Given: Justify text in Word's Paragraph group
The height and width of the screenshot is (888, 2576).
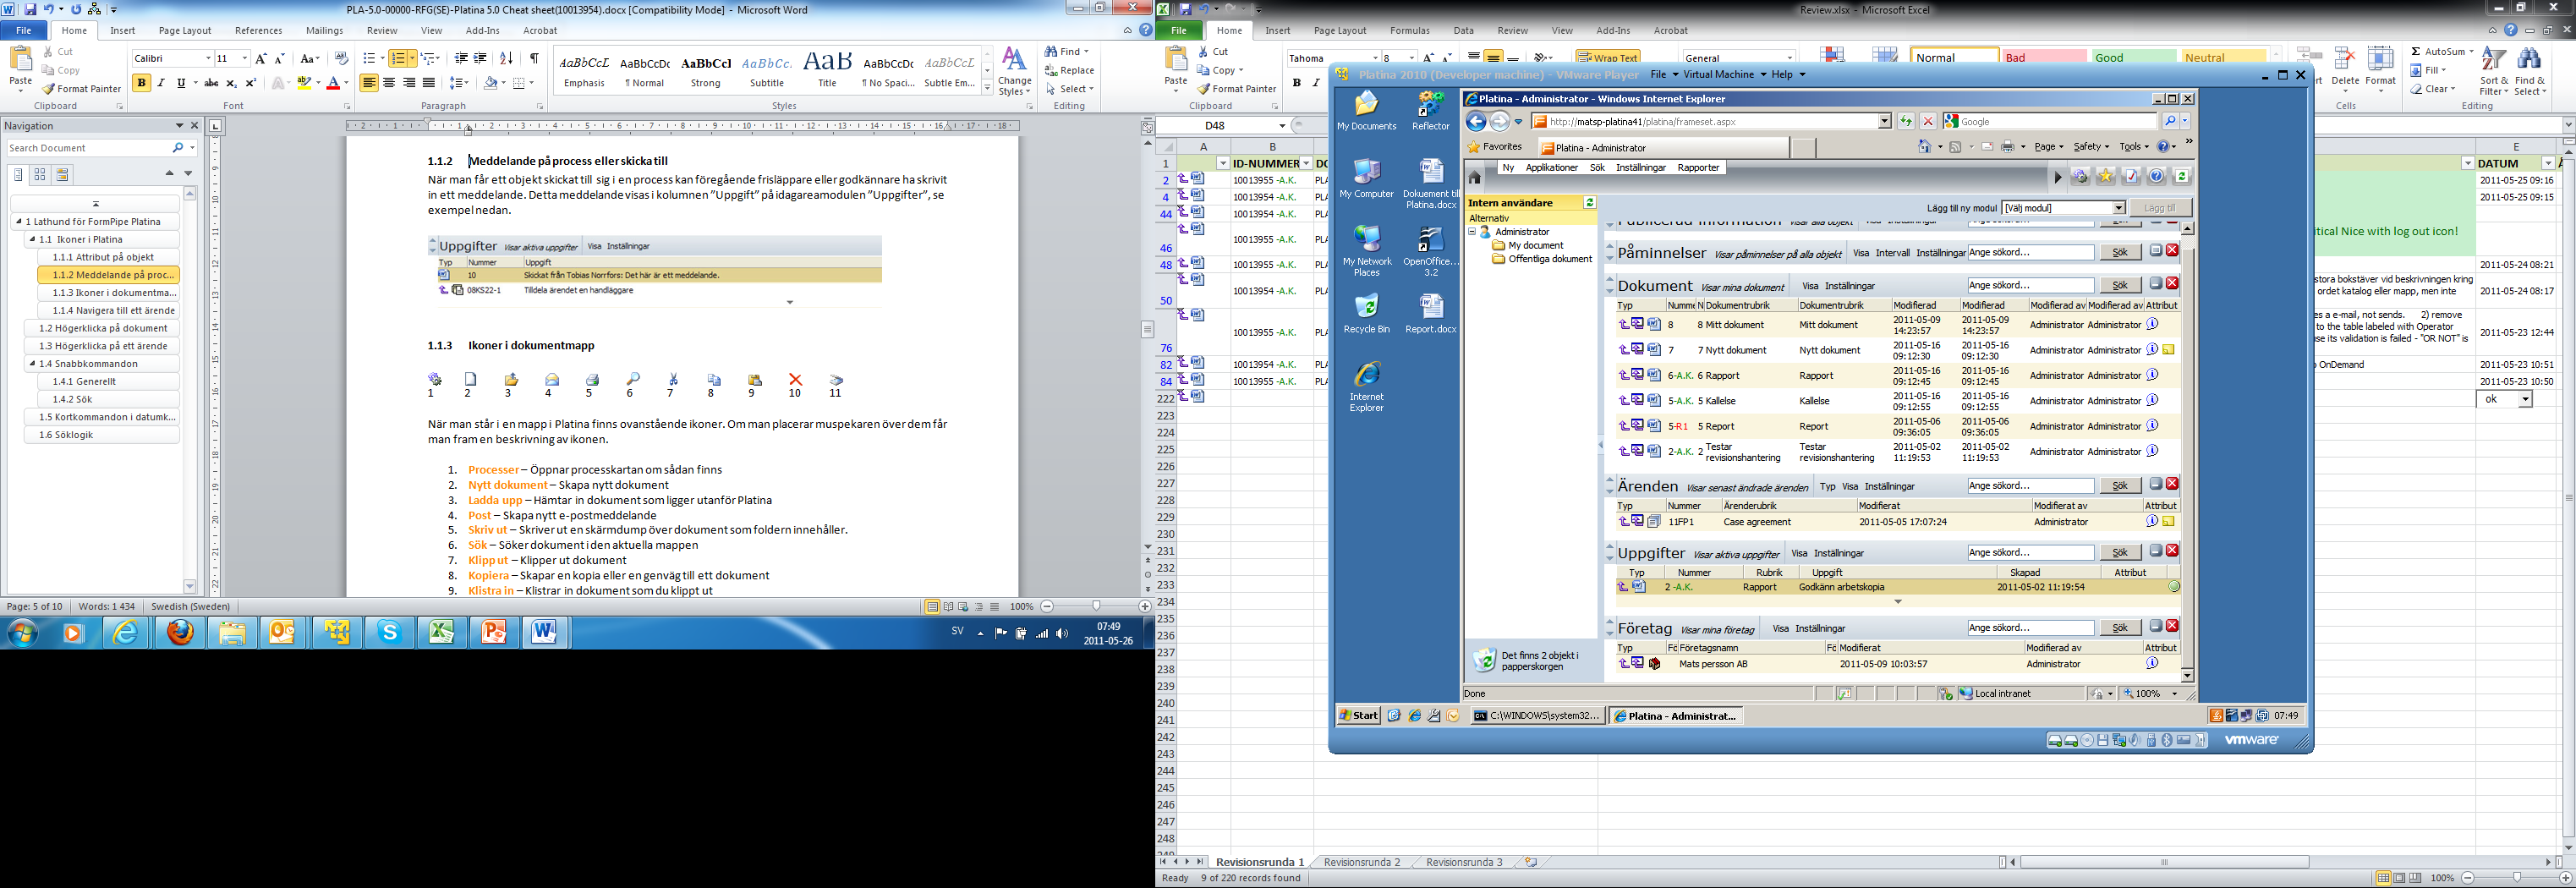Looking at the screenshot, I should (x=429, y=83).
